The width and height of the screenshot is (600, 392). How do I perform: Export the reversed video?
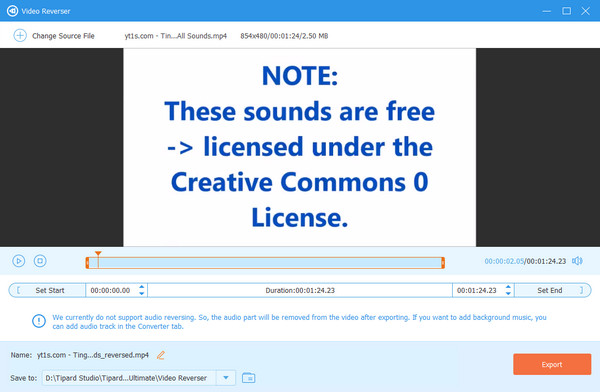[552, 364]
